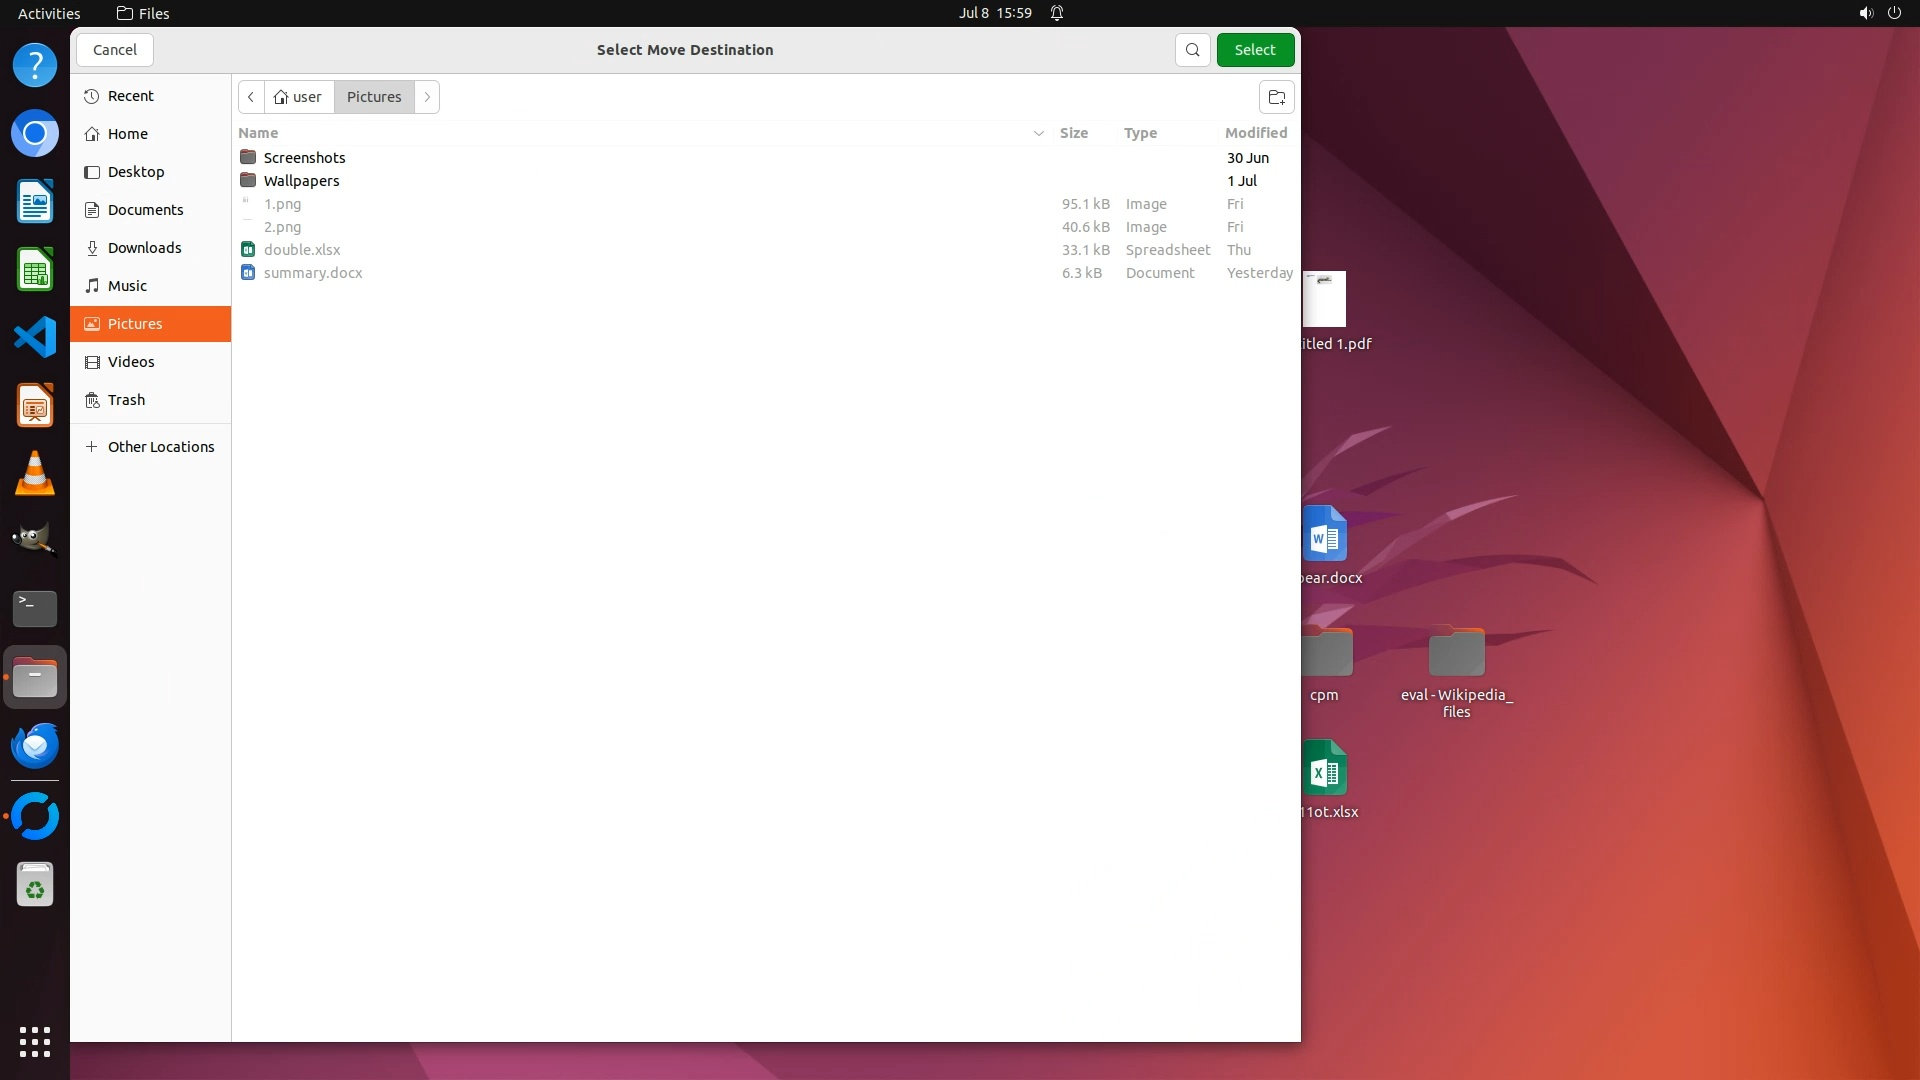The width and height of the screenshot is (1920, 1080).
Task: Go back with left chevron button
Action: (251, 97)
